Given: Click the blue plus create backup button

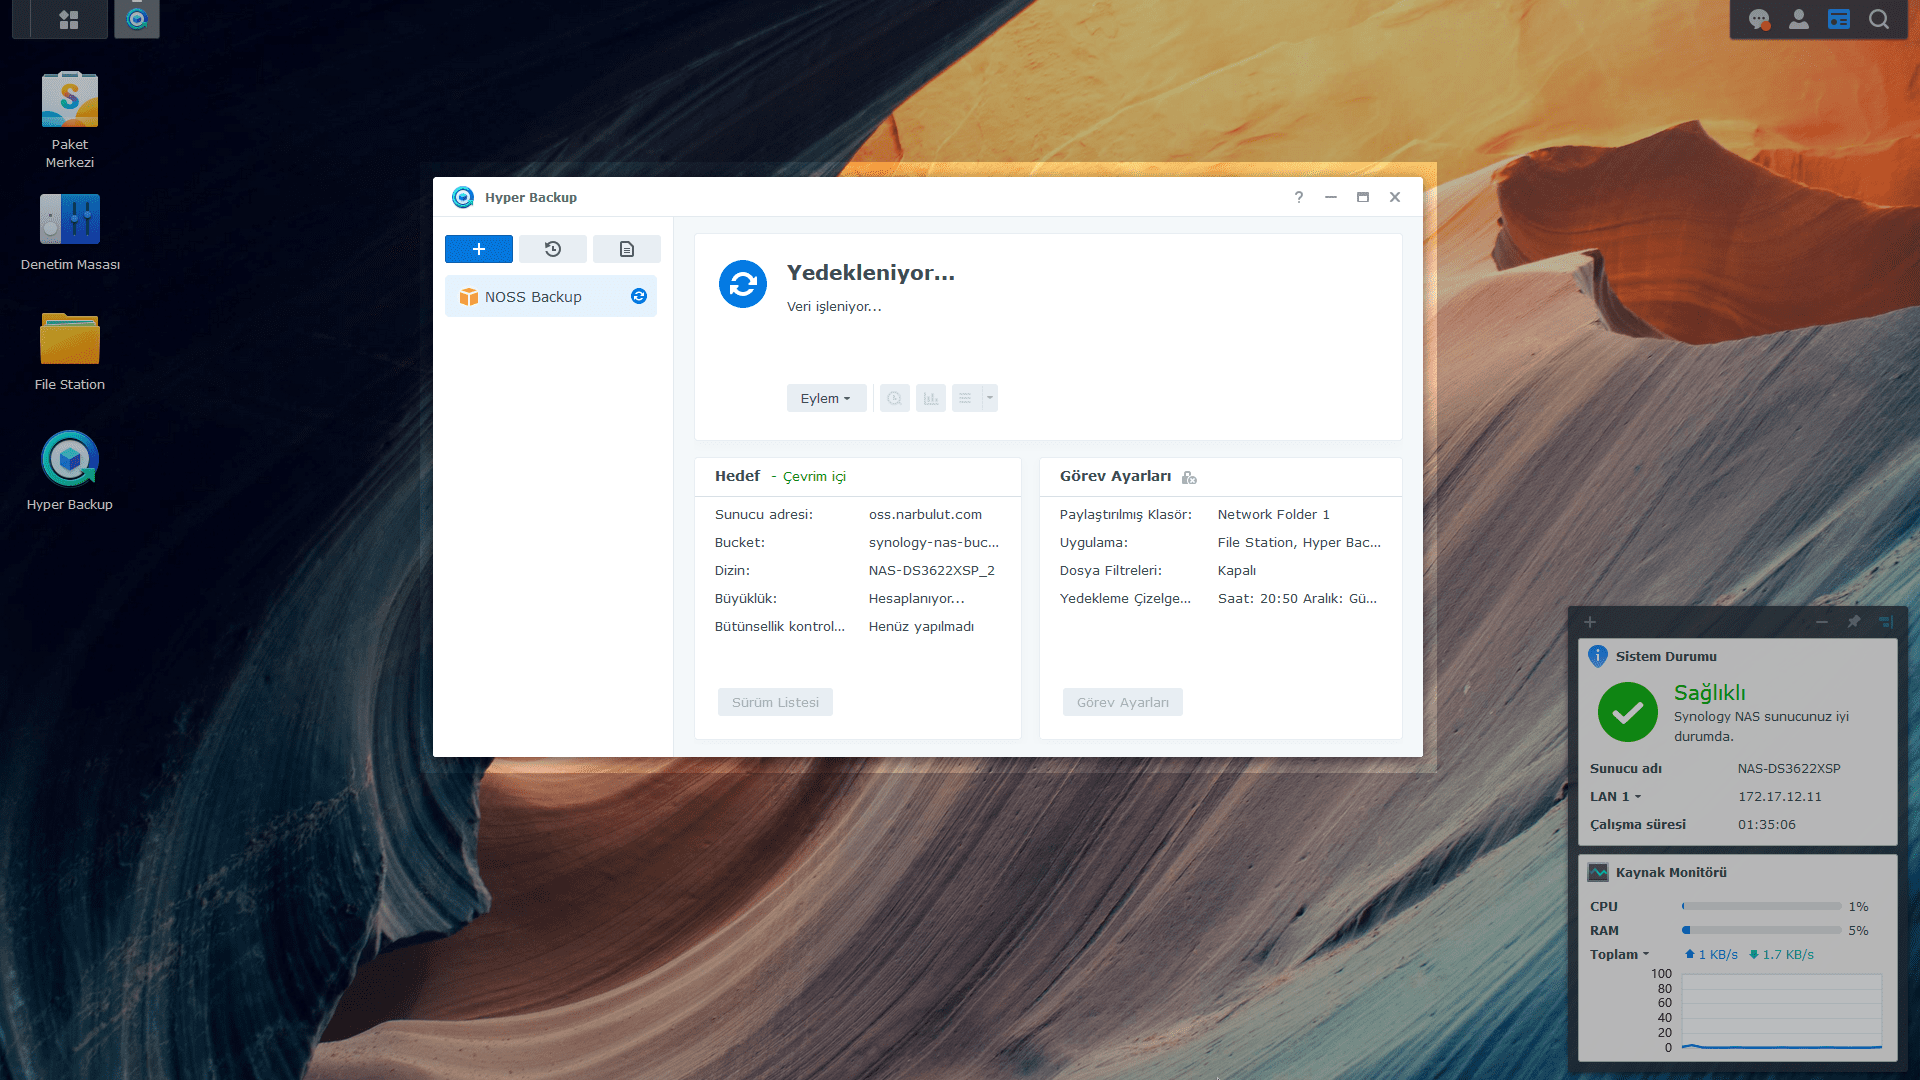Looking at the screenshot, I should [478, 249].
